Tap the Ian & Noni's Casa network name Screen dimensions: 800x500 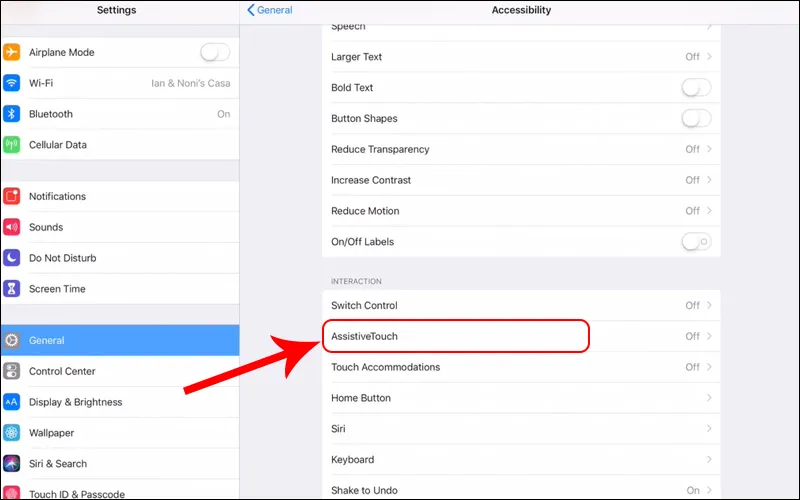click(x=191, y=83)
